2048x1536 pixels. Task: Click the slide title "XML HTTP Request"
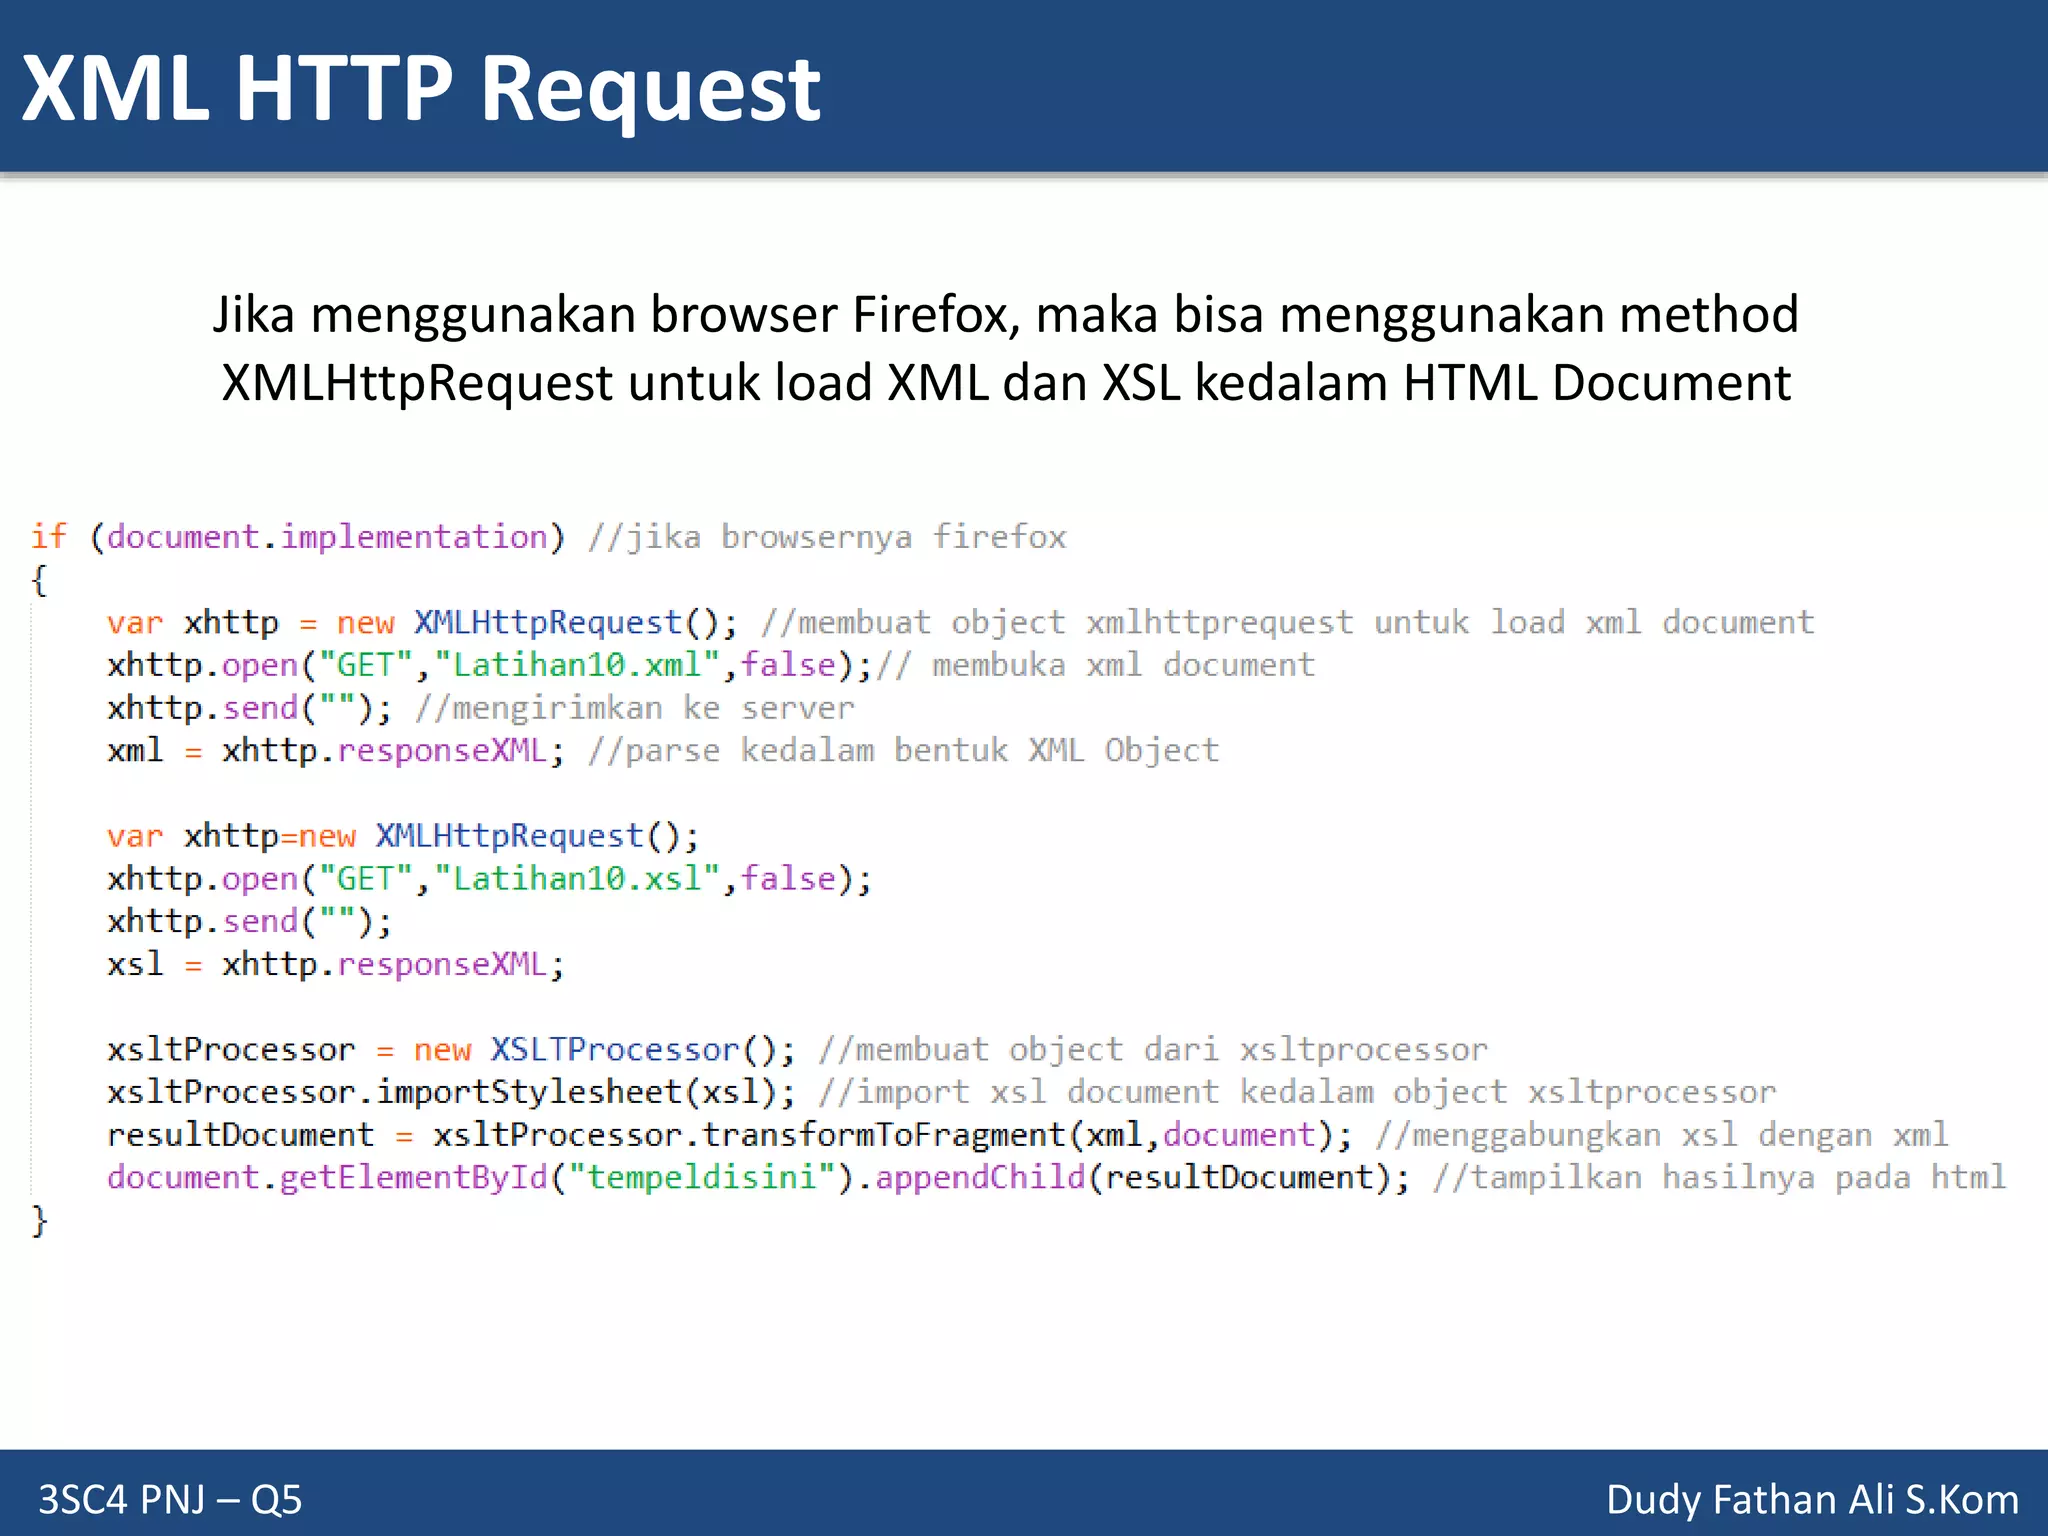(x=421, y=88)
